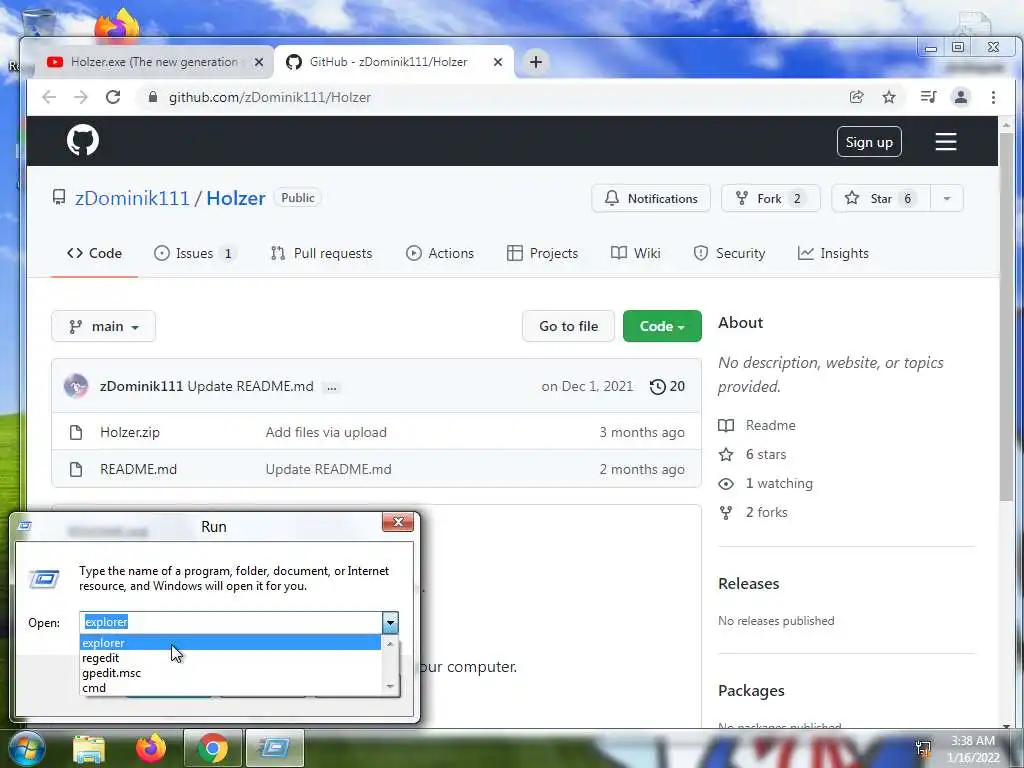Open a new browser tab
Viewport: 1024px width, 768px height.
[536, 62]
